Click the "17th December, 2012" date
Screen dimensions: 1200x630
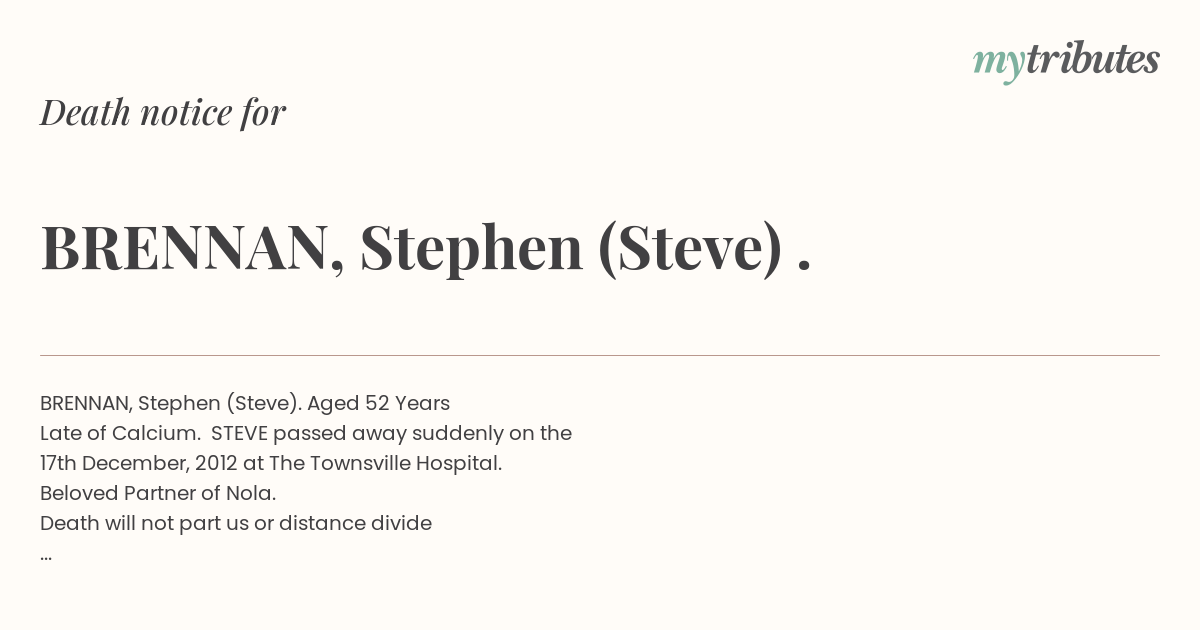138,464
